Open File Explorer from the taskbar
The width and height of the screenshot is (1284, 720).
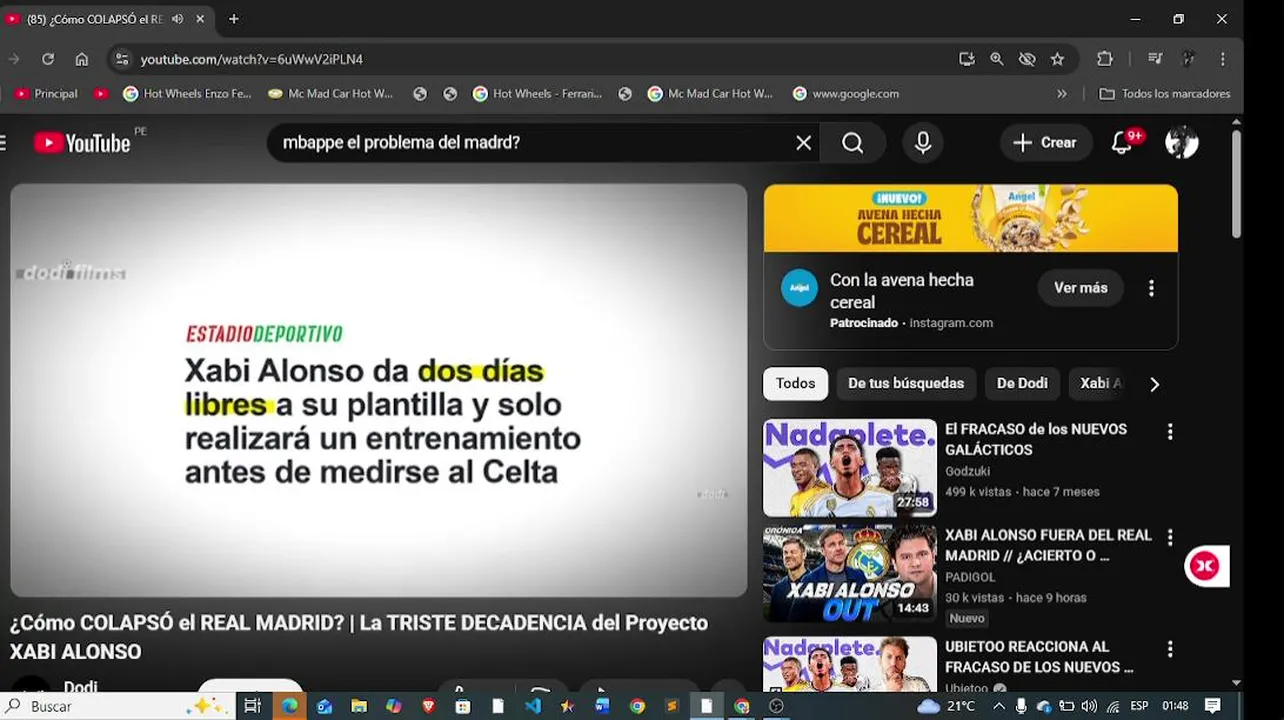[x=358, y=706]
